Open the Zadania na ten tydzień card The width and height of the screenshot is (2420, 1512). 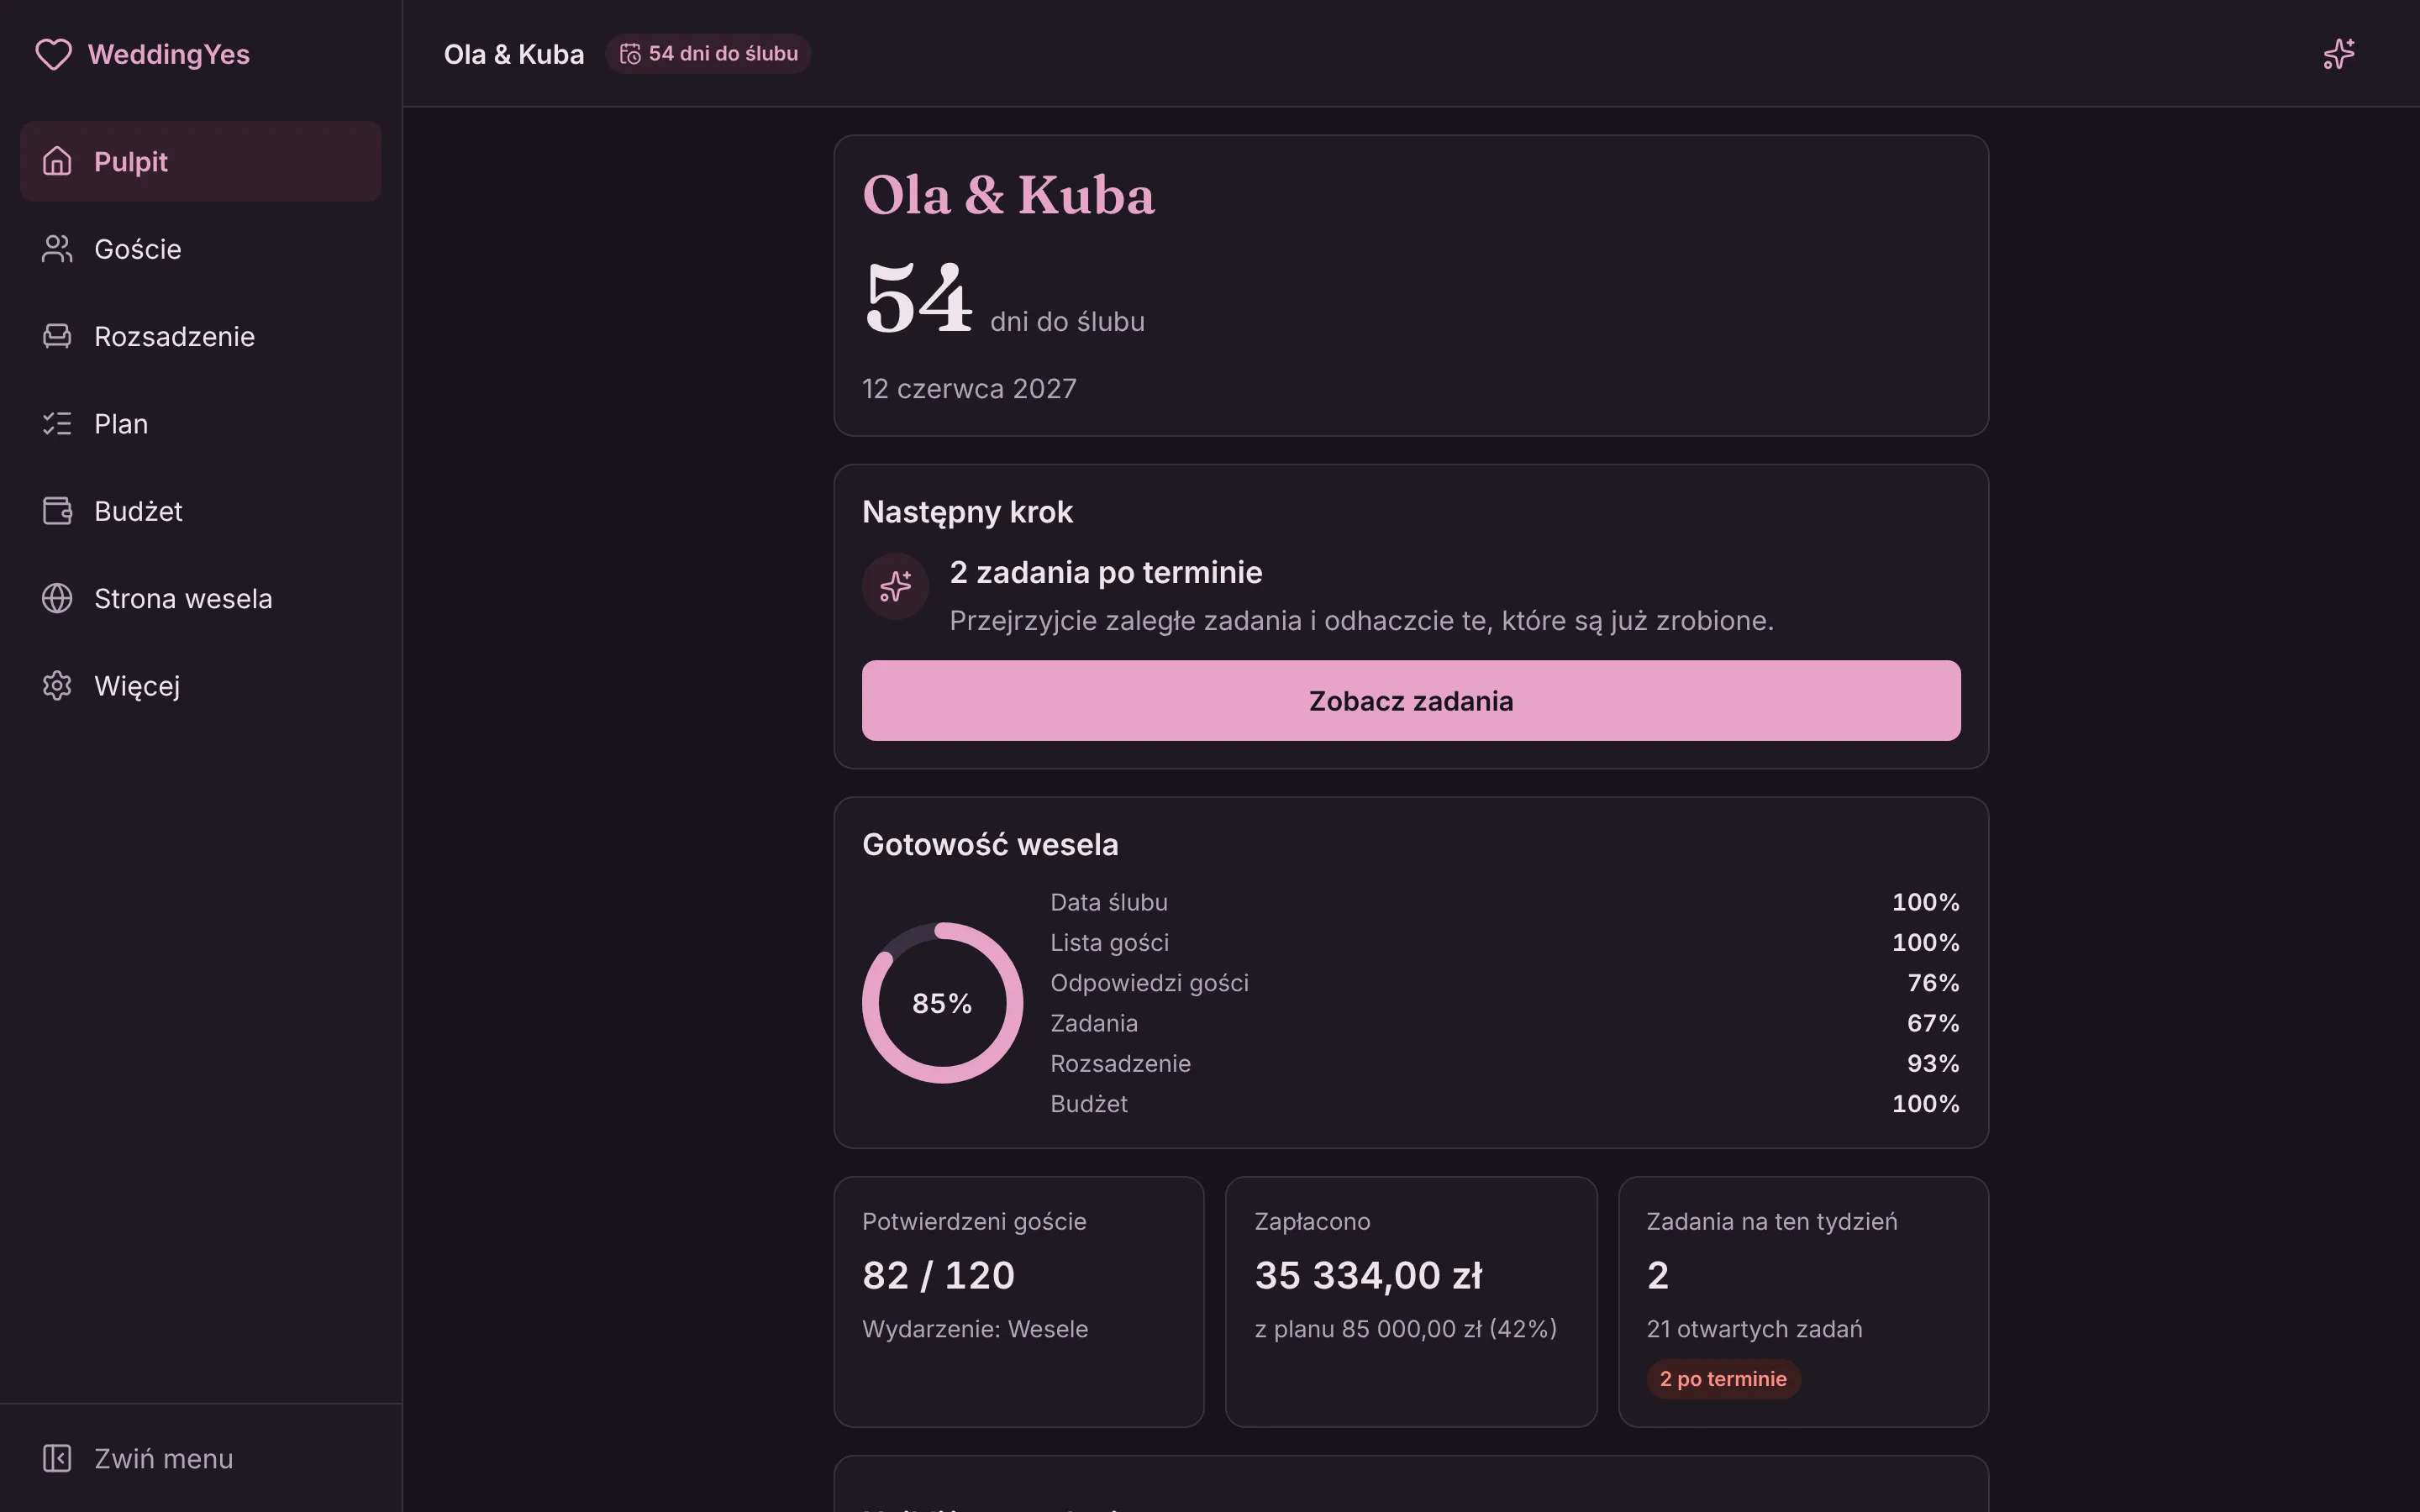1803,1302
